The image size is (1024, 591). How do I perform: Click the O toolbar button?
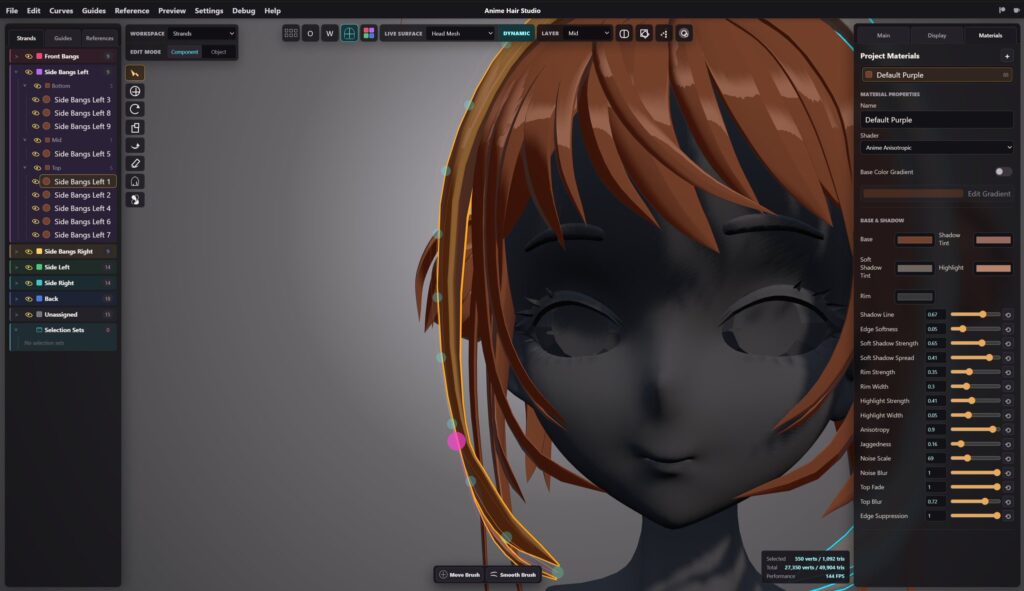tap(310, 33)
